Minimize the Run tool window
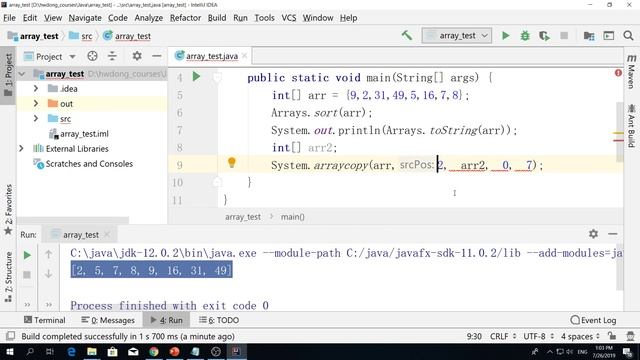Image resolution: width=640 pixels, height=360 pixels. 613,234
